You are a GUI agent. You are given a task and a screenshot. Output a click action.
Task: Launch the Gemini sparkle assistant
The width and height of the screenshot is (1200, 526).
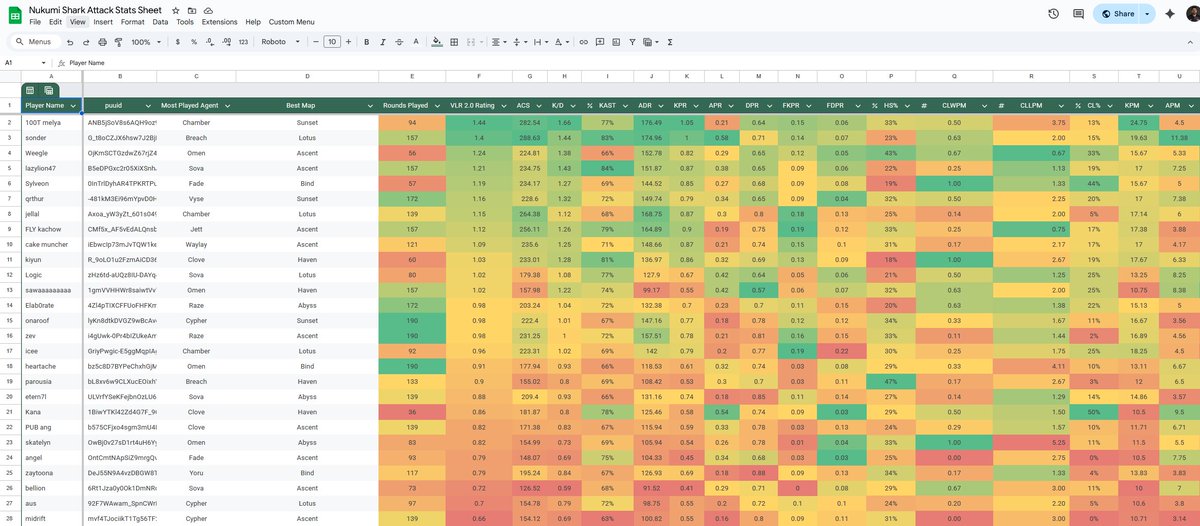[x=1170, y=14]
